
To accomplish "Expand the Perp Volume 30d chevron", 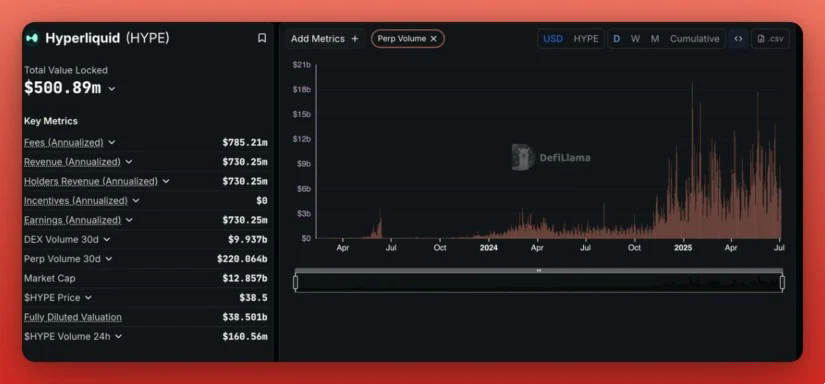I will click(109, 259).
